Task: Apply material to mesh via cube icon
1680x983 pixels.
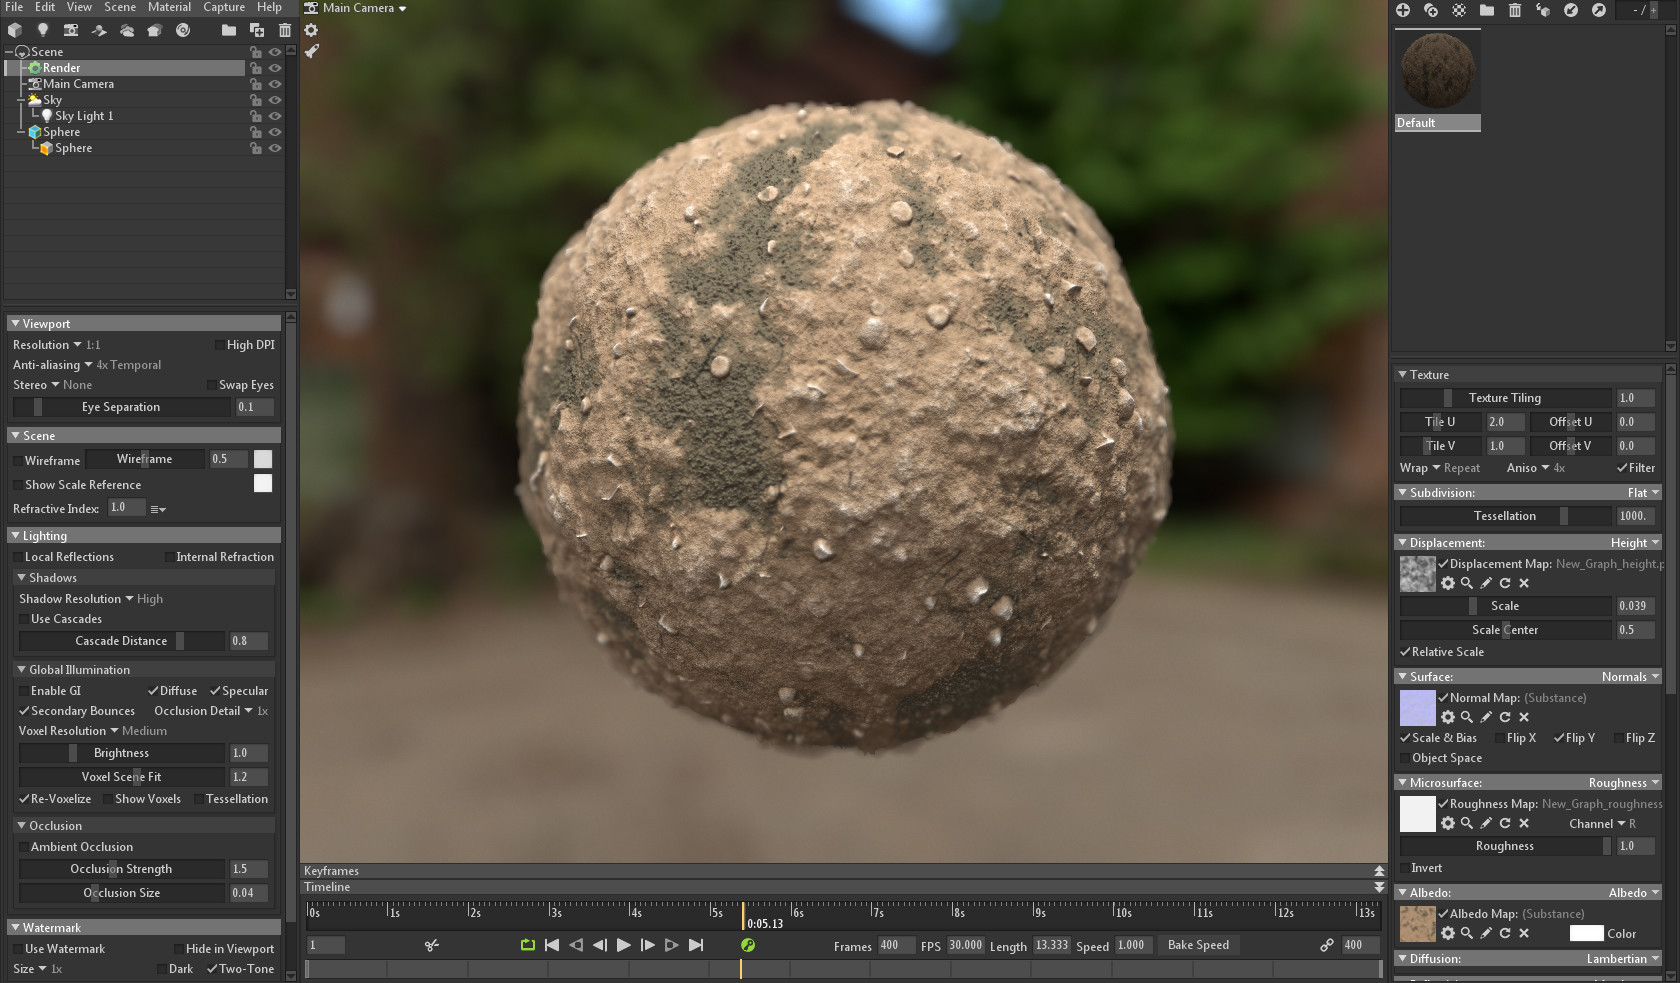Action: tap(1543, 10)
